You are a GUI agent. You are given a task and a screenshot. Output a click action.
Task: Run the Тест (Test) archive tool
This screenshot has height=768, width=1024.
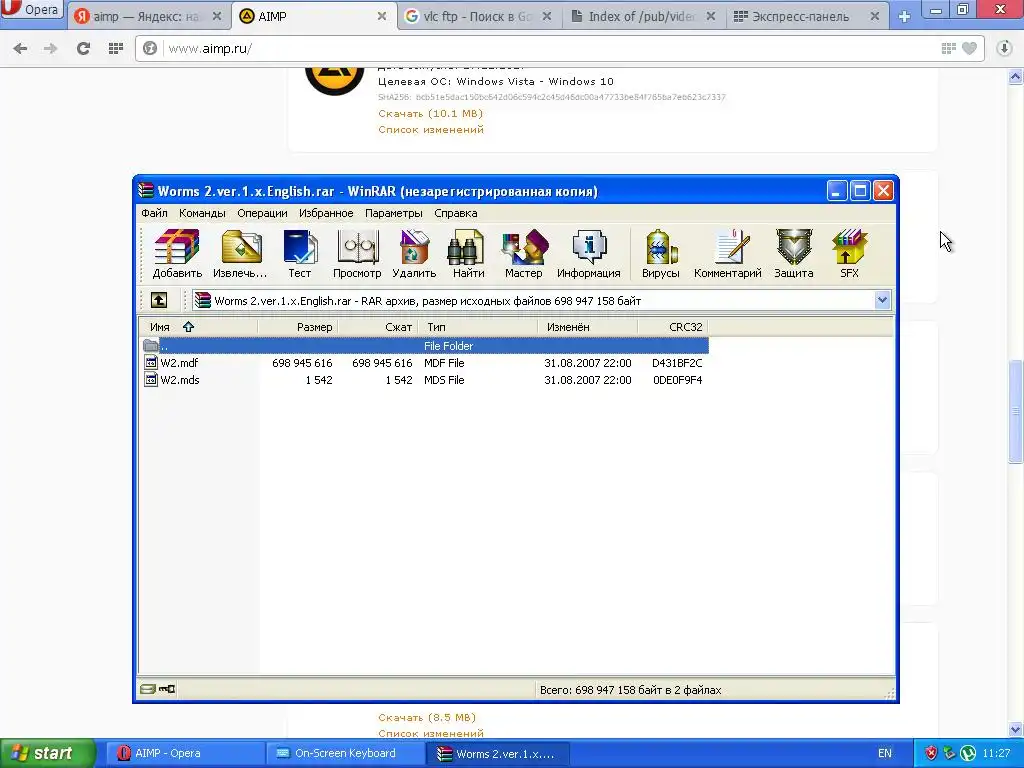(x=300, y=254)
